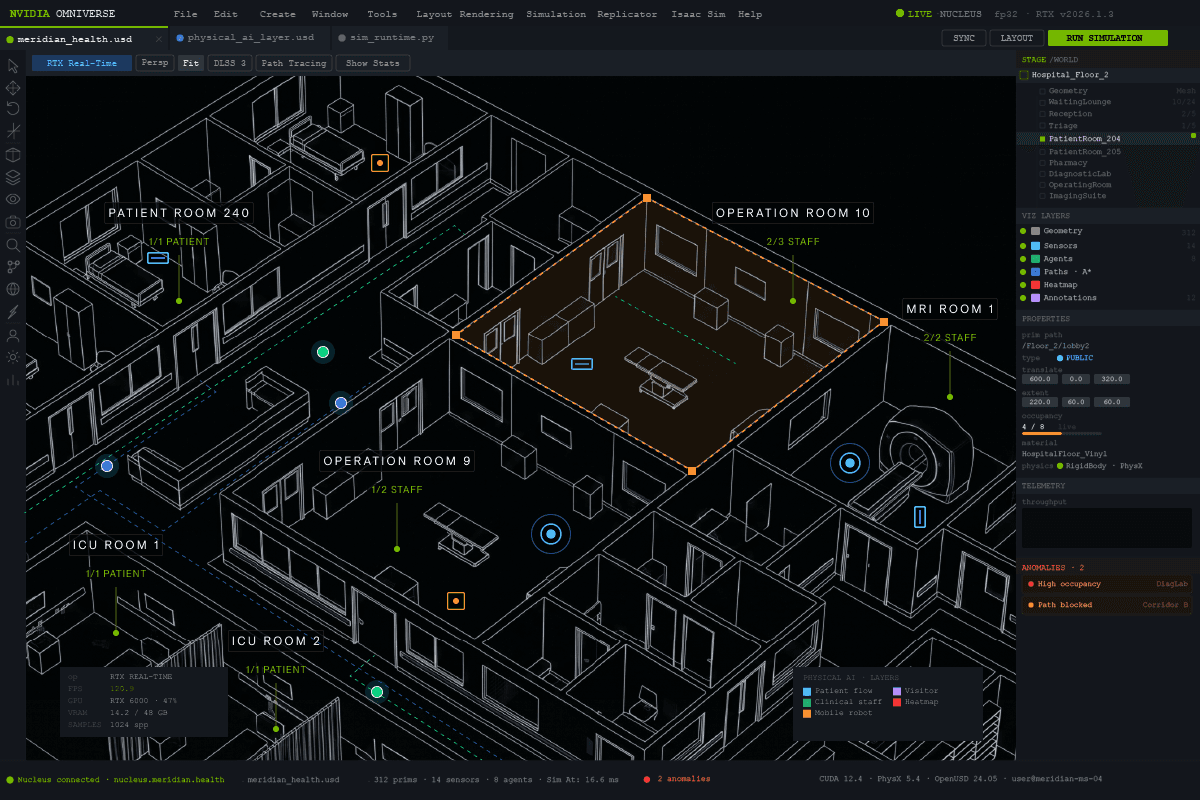Click the bar chart statistics icon
This screenshot has height=800, width=1200.
pyautogui.click(x=13, y=379)
